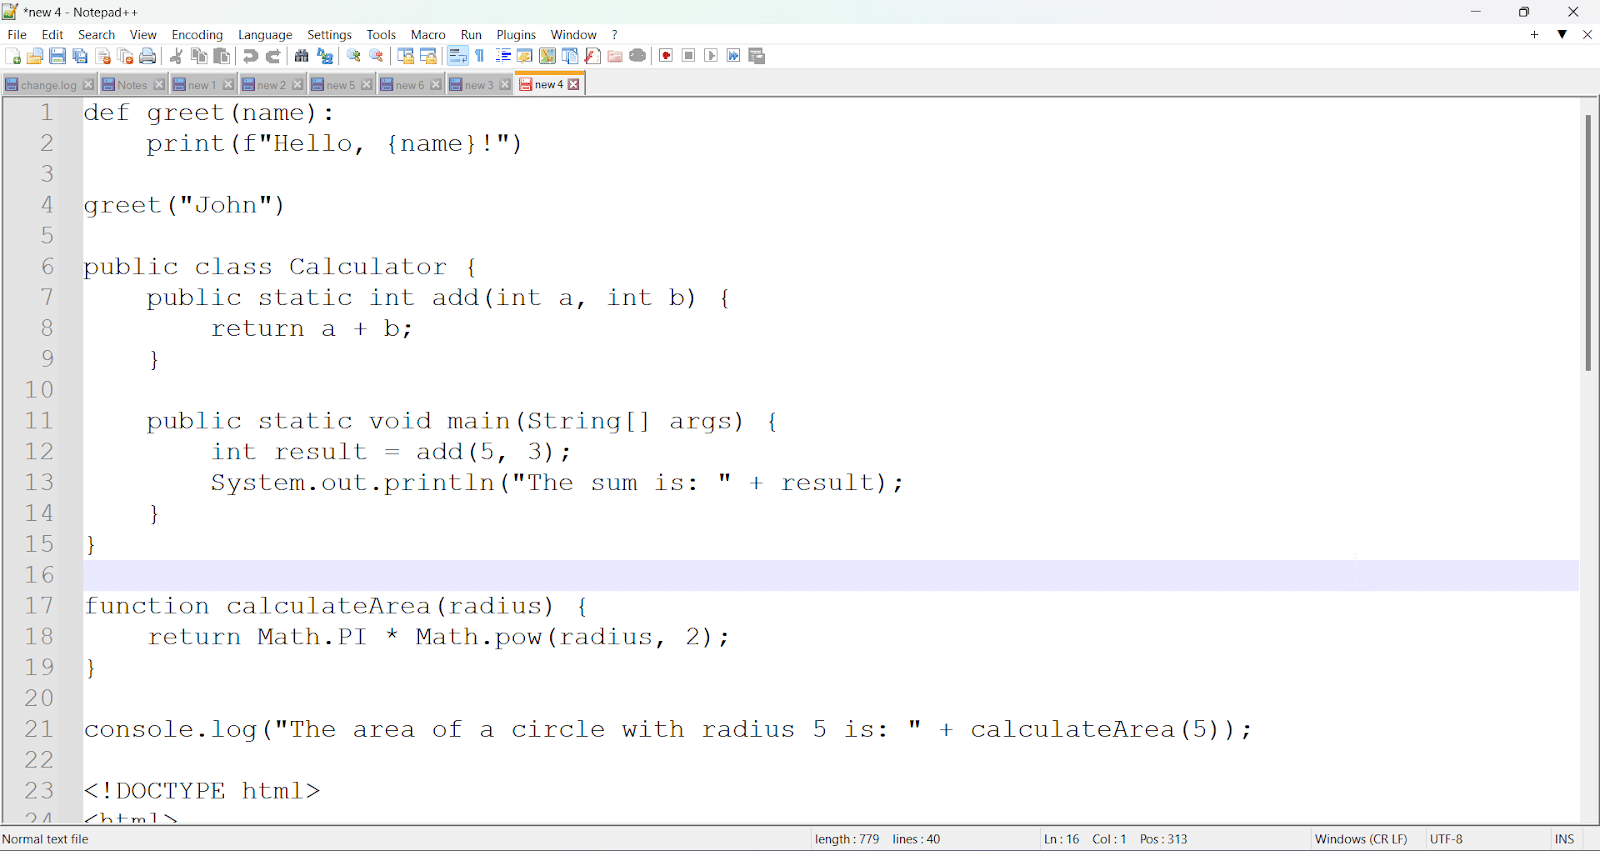
Task: Open the Settings menu
Action: pos(330,34)
